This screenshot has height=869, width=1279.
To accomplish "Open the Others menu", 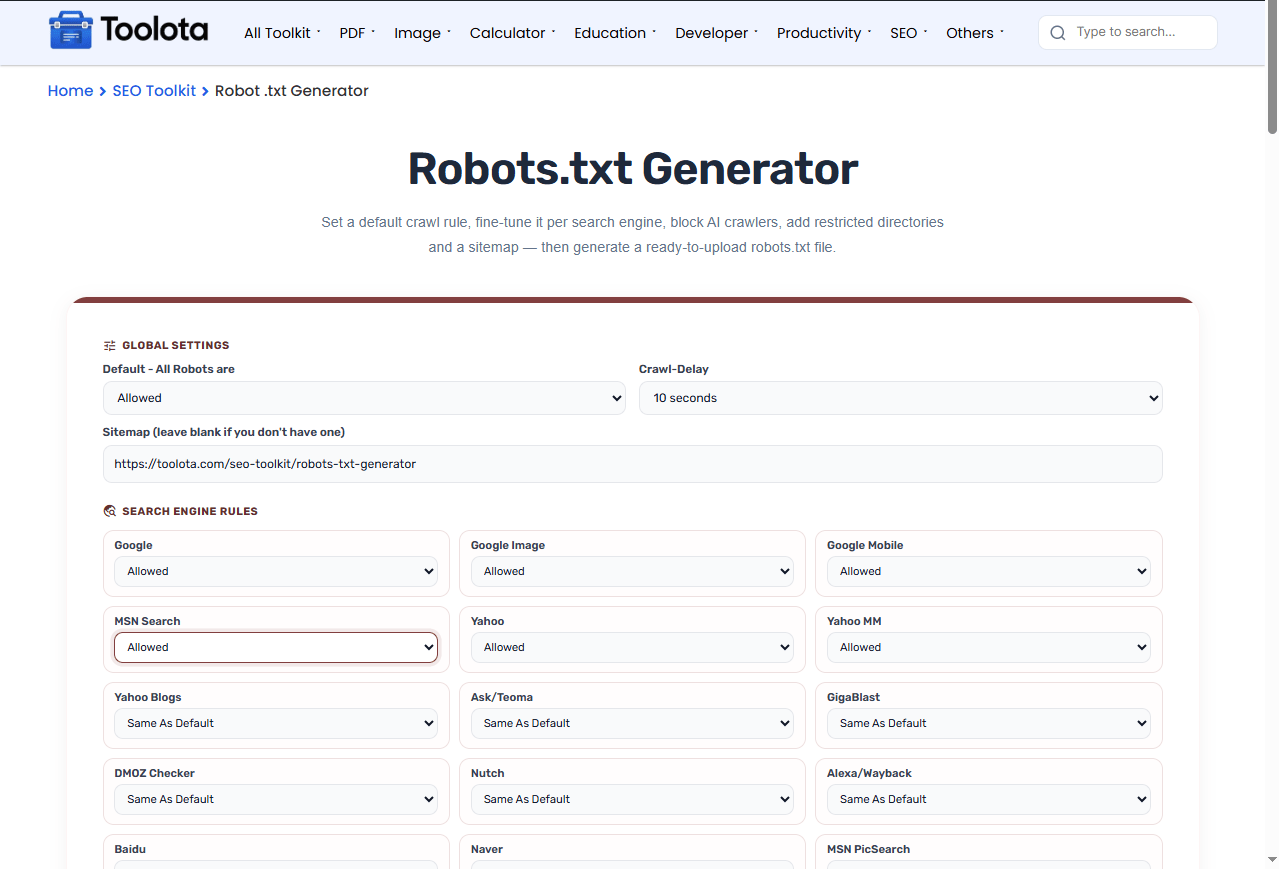I will (975, 33).
